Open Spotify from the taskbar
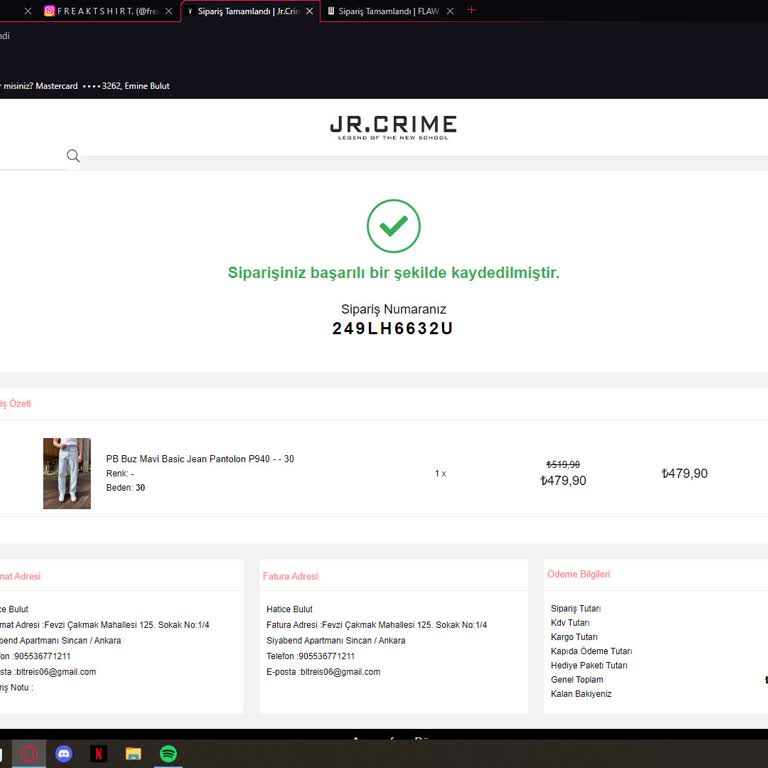 168,753
